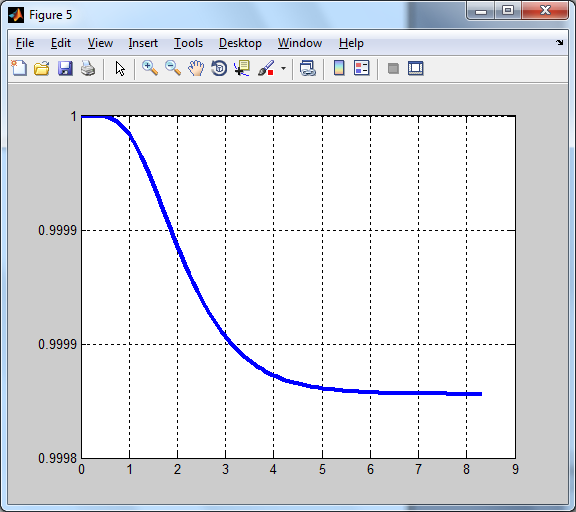The width and height of the screenshot is (576, 512).
Task: Click the x-axis tick label 5
Action: click(322, 469)
